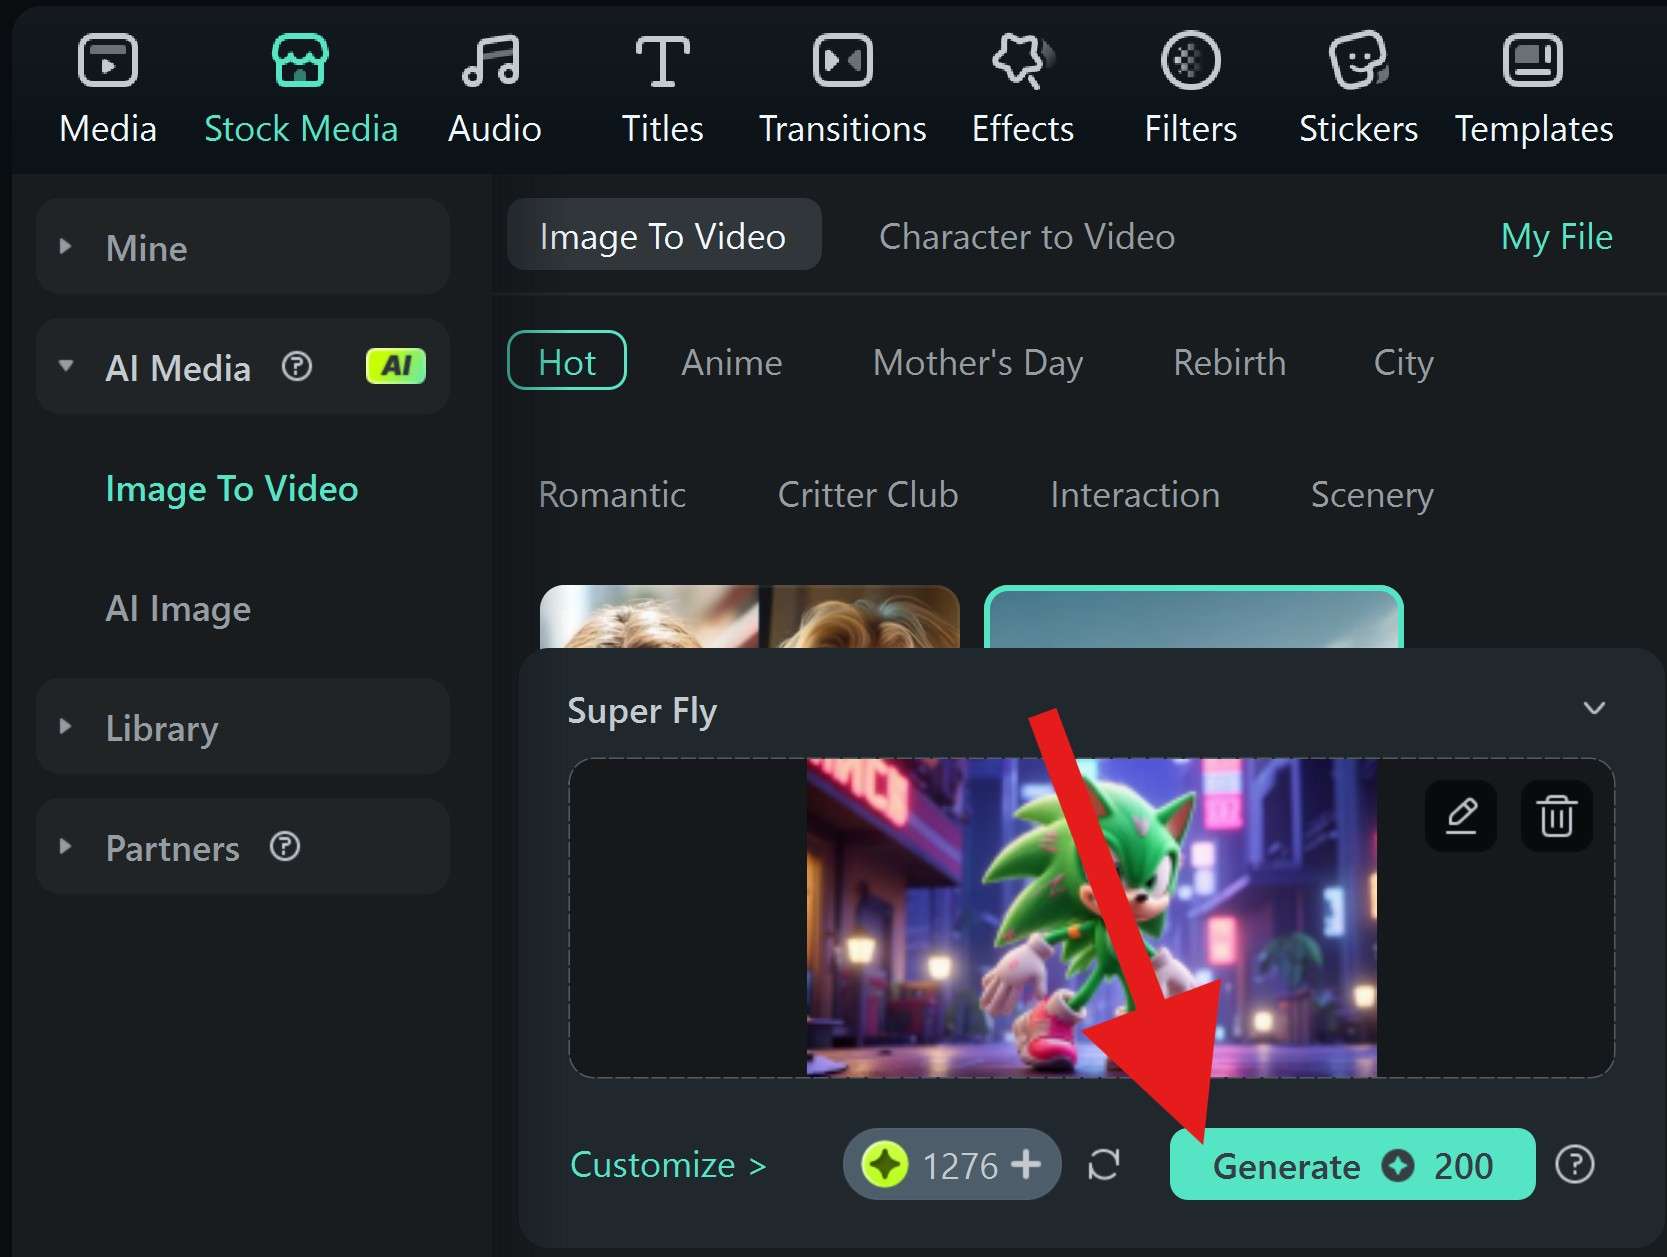The image size is (1667, 1257).
Task: Click the help icon next to AI Media
Action: [x=297, y=367]
